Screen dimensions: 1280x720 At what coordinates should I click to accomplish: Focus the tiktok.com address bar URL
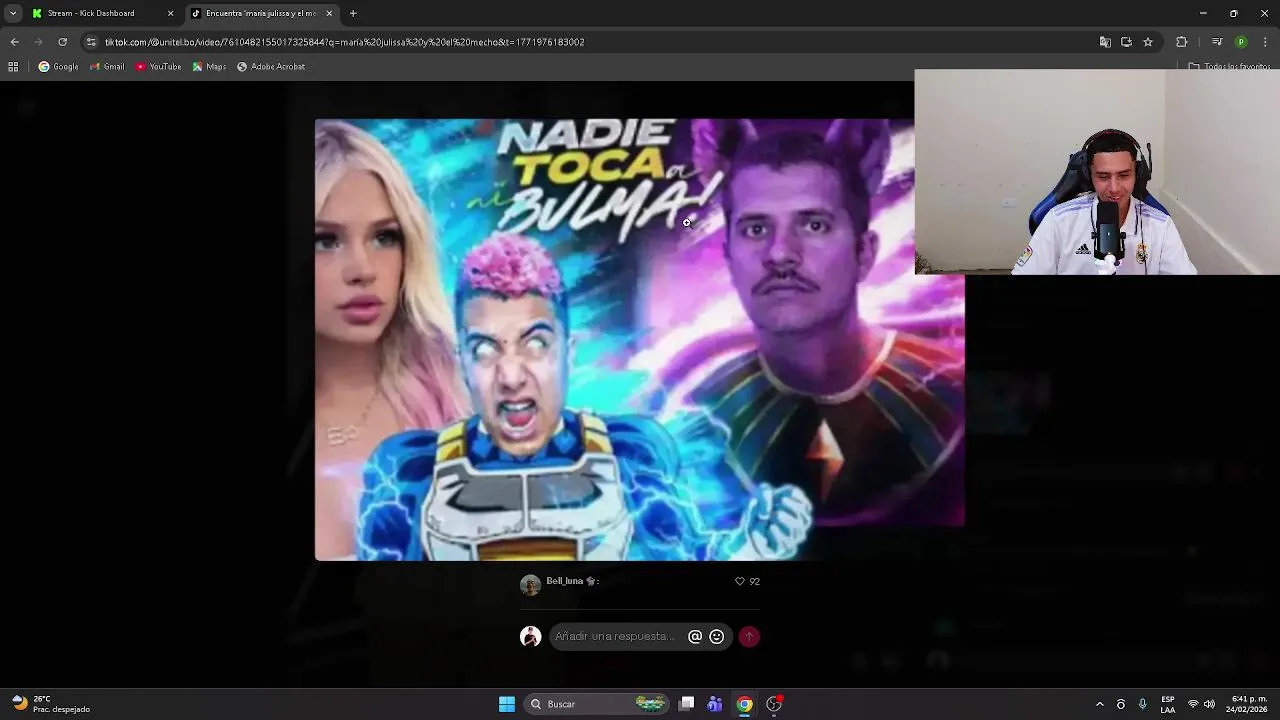click(345, 42)
